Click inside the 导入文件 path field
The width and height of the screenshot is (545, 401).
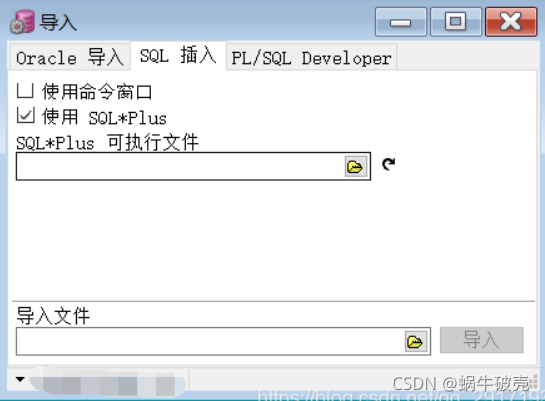coord(210,341)
